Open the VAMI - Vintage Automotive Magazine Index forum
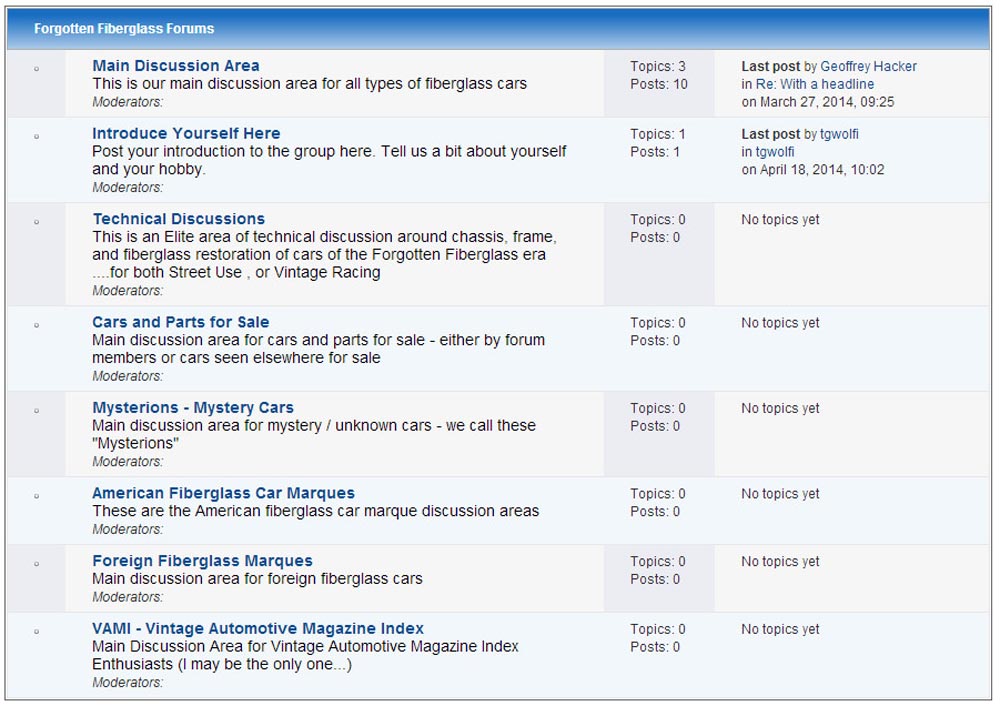 point(258,629)
